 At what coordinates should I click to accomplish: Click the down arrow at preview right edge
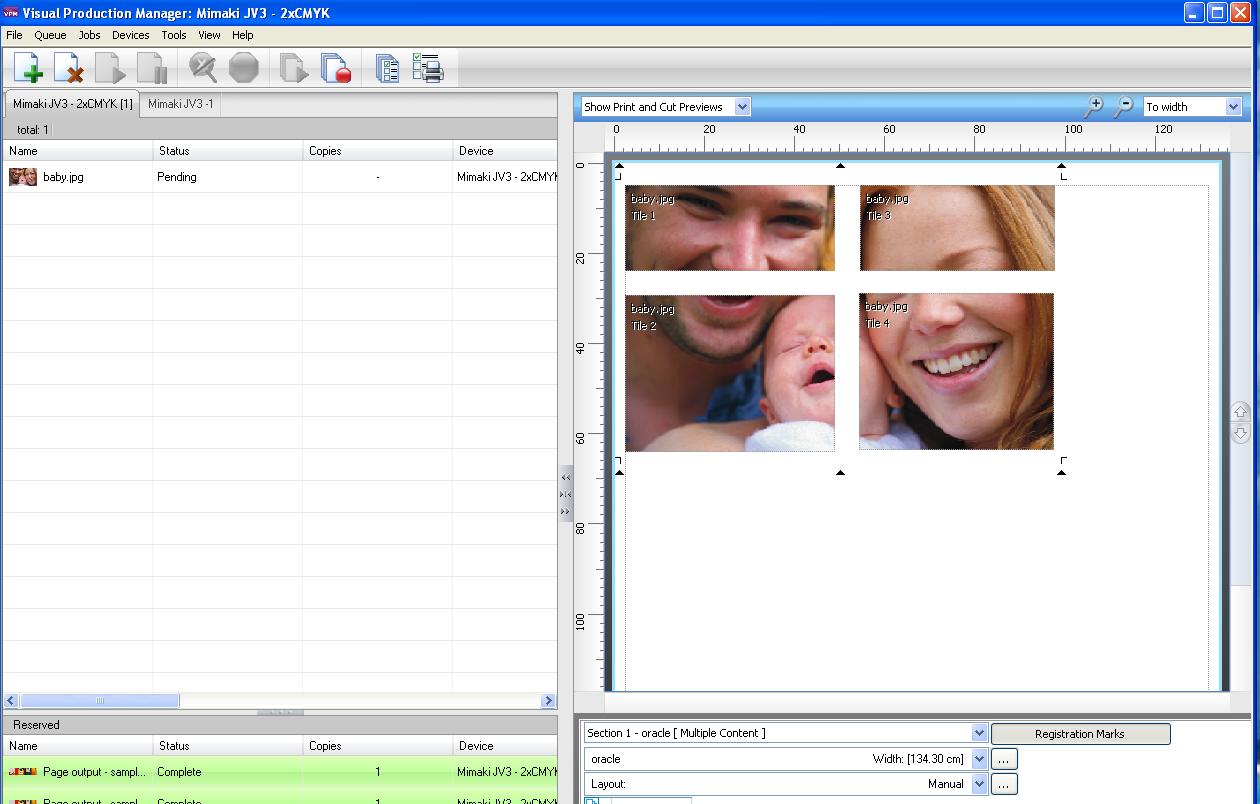point(1240,433)
